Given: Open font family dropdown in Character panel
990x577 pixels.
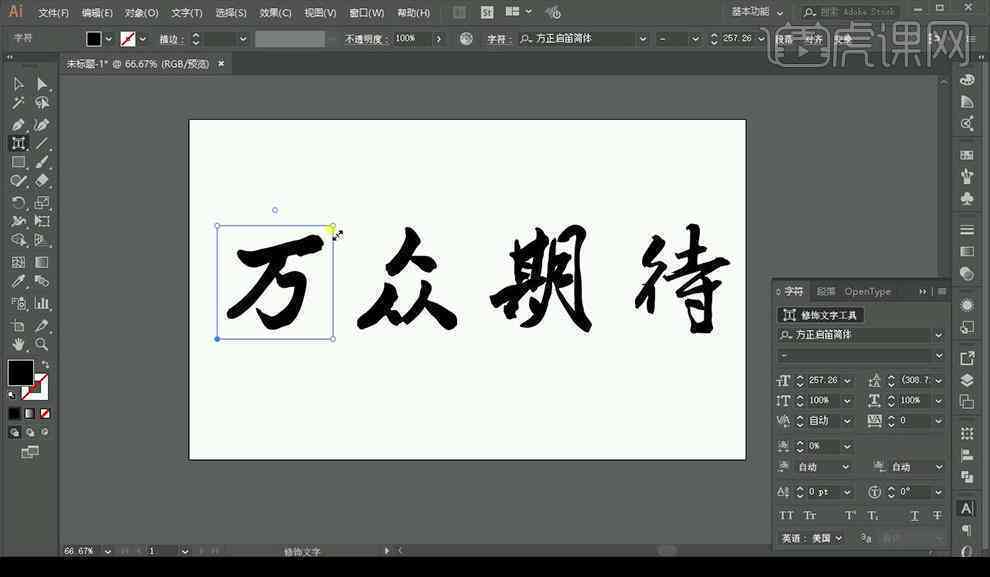Looking at the screenshot, I should coord(939,335).
